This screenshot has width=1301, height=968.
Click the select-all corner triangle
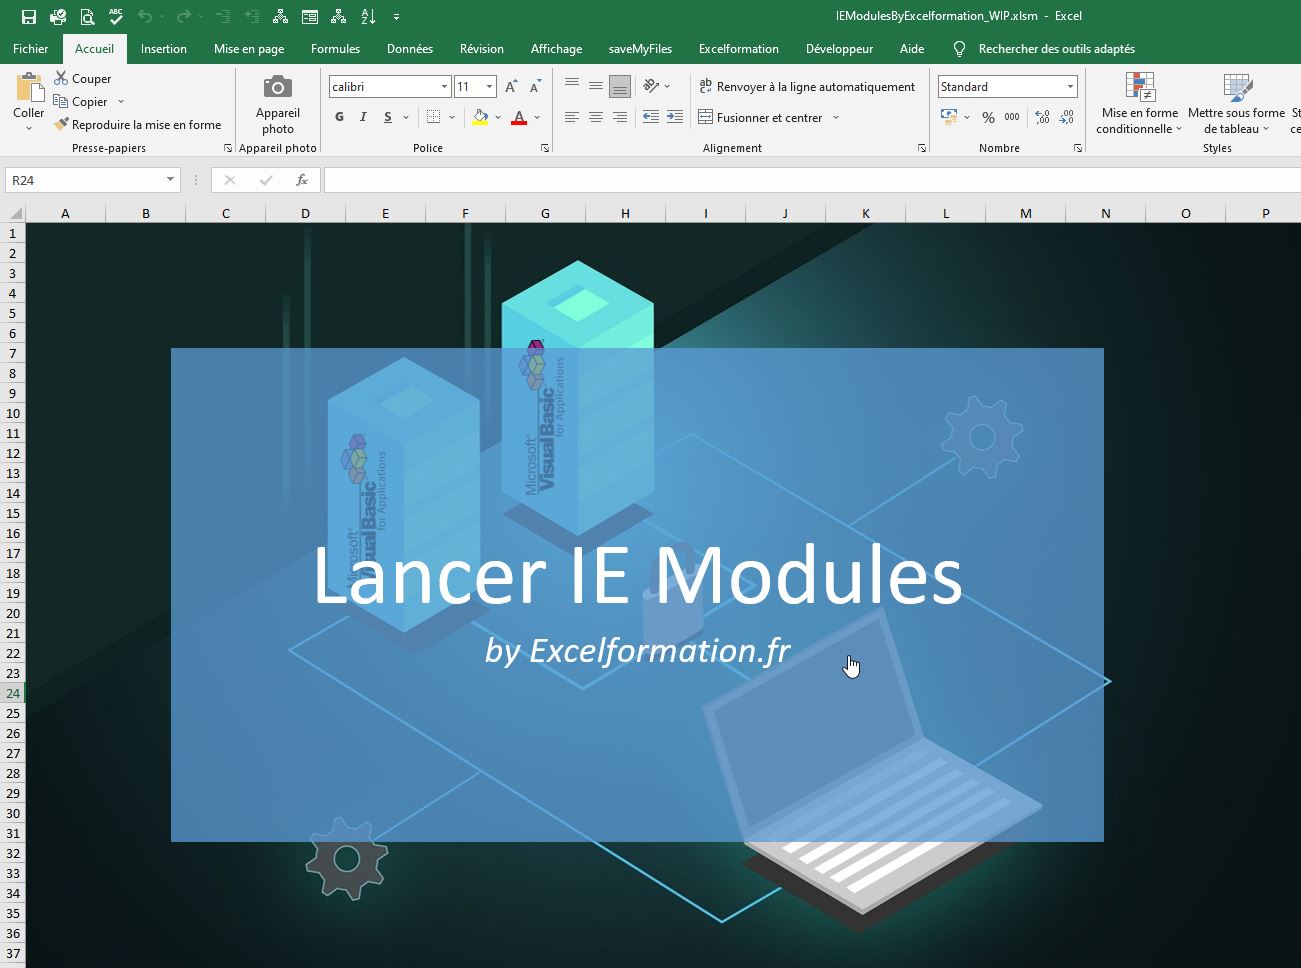pyautogui.click(x=14, y=213)
